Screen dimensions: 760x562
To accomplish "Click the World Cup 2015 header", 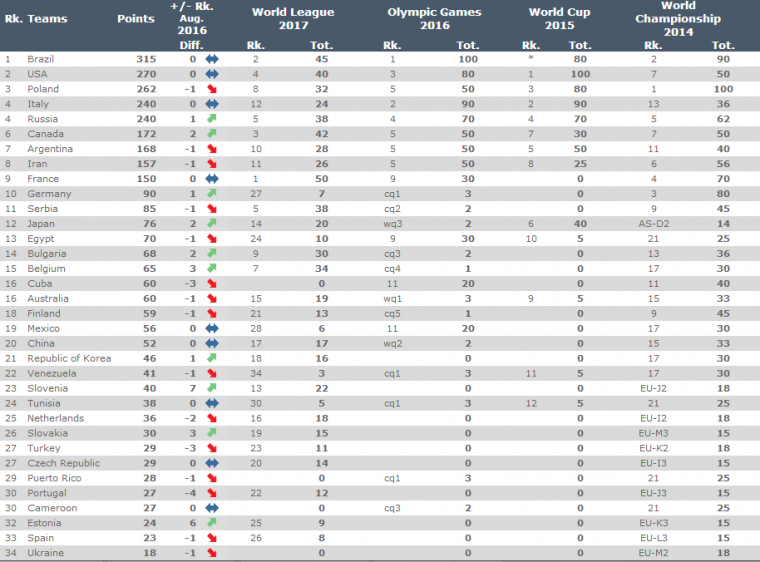I will [x=559, y=18].
